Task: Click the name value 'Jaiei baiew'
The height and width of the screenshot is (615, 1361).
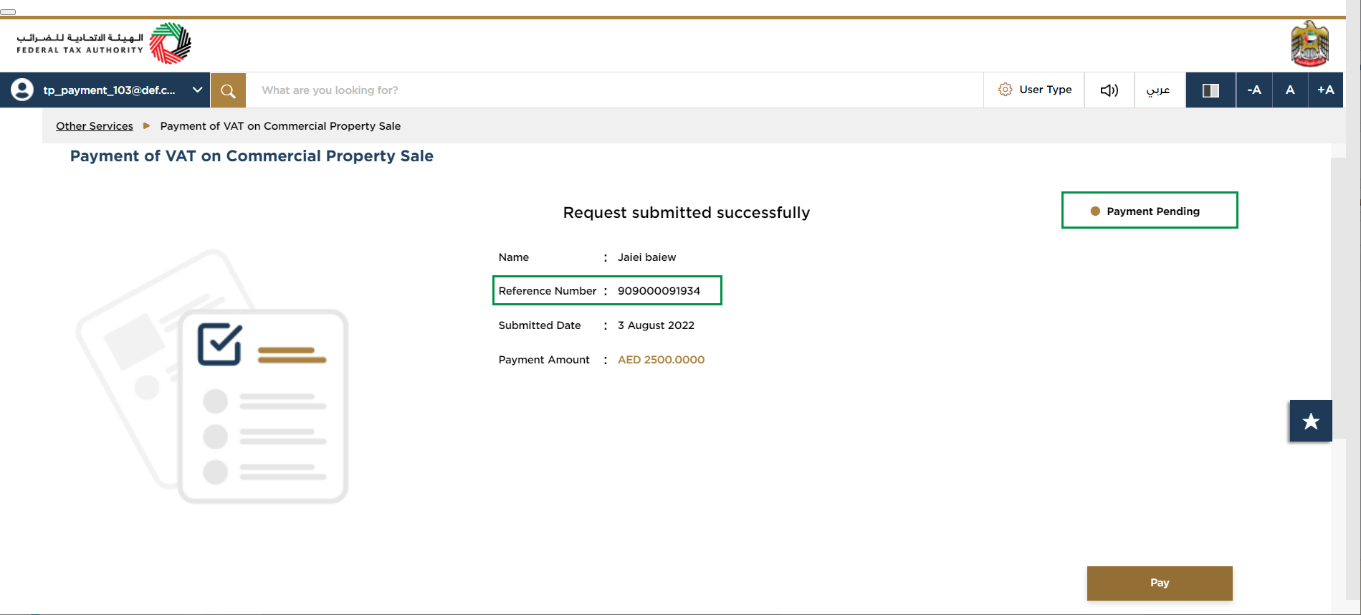Action: (647, 257)
